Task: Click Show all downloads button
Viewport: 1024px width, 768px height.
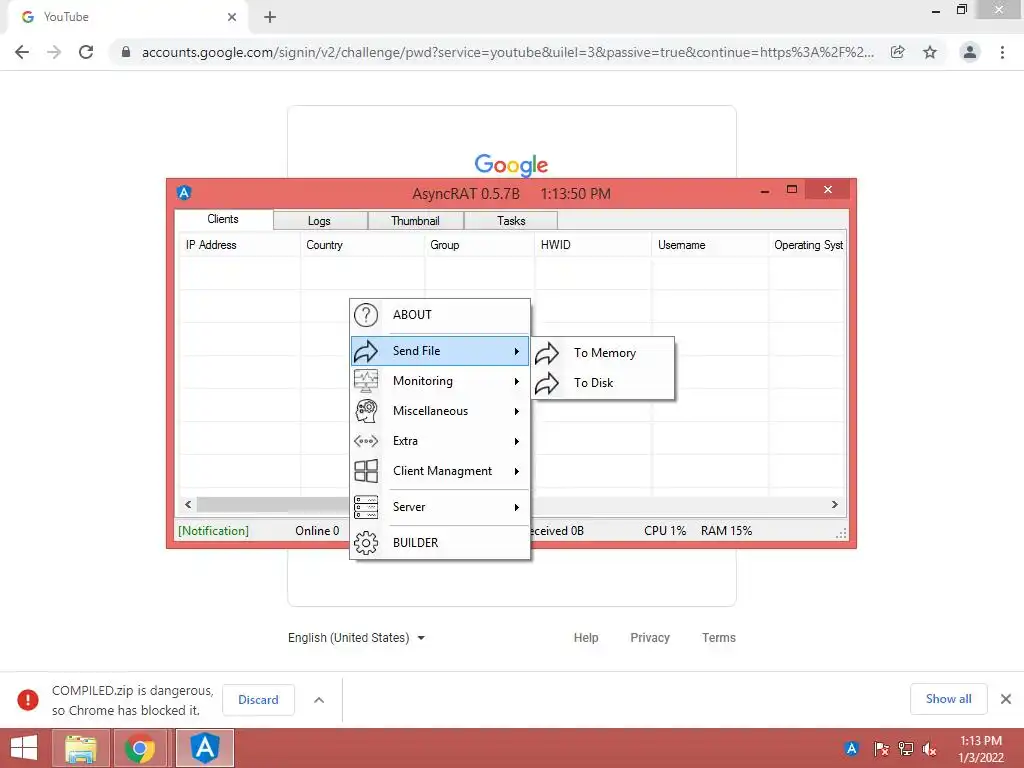Action: click(948, 699)
